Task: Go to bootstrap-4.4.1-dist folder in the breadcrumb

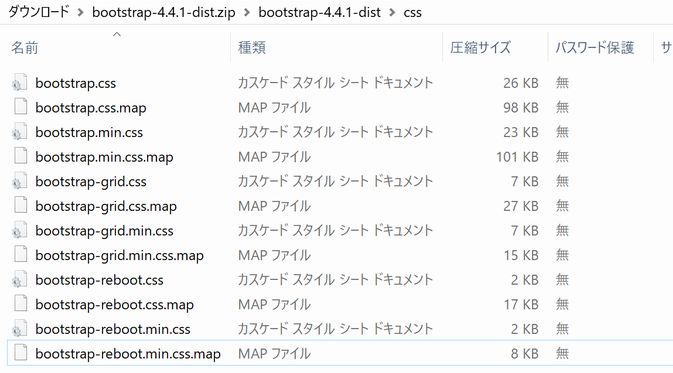Action: (319, 12)
